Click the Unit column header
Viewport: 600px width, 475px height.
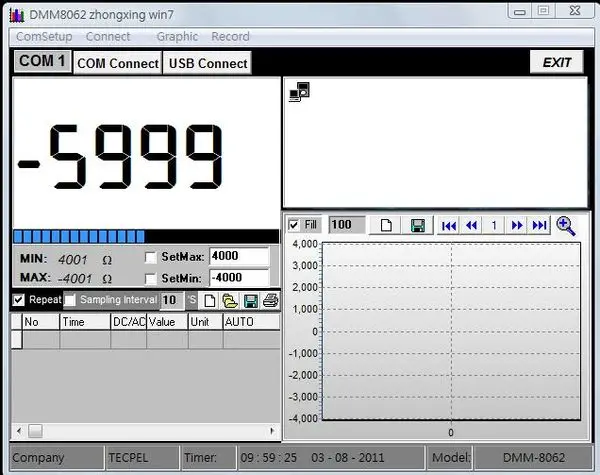[206, 322]
